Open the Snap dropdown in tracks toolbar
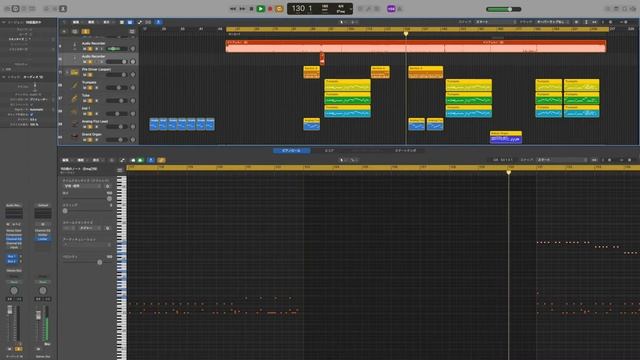640x360 pixels. click(x=496, y=22)
